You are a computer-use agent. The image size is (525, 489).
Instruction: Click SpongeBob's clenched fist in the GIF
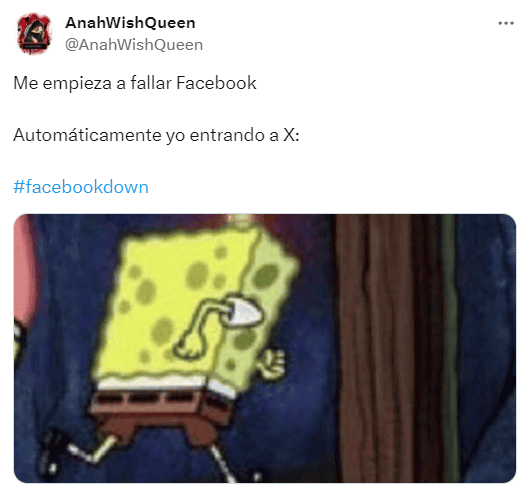click(274, 363)
